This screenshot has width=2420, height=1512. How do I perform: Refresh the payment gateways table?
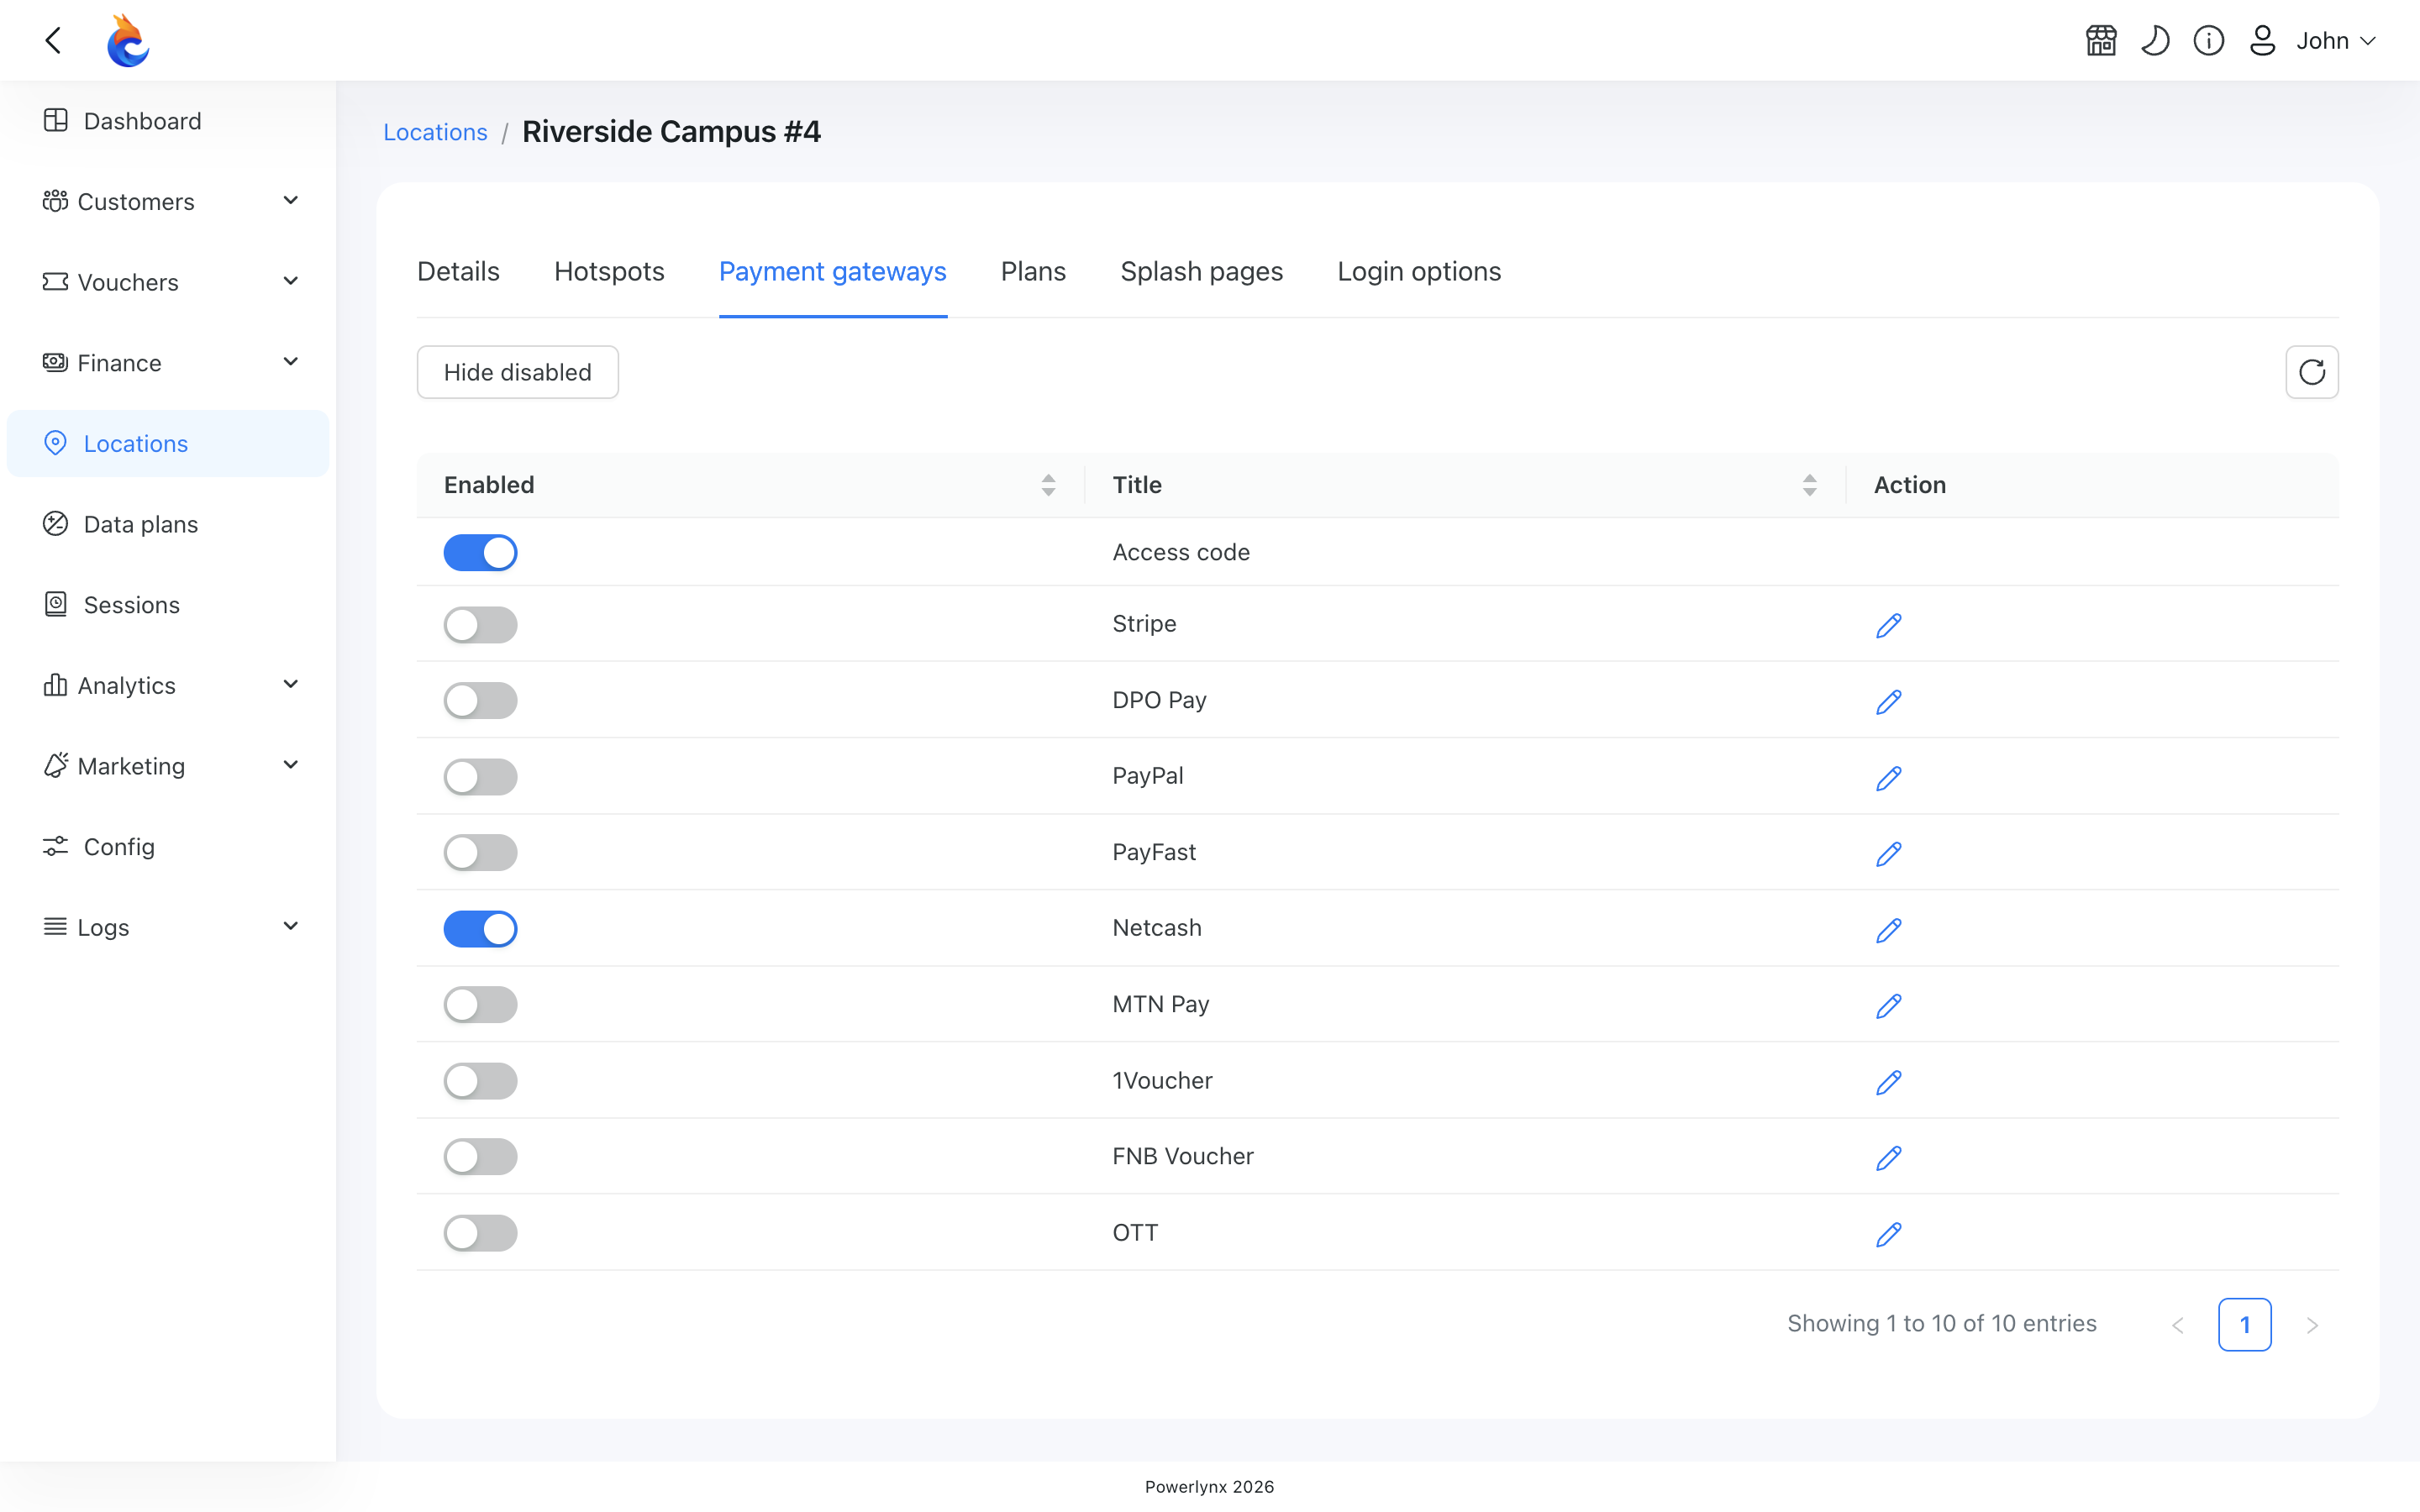pos(2311,372)
